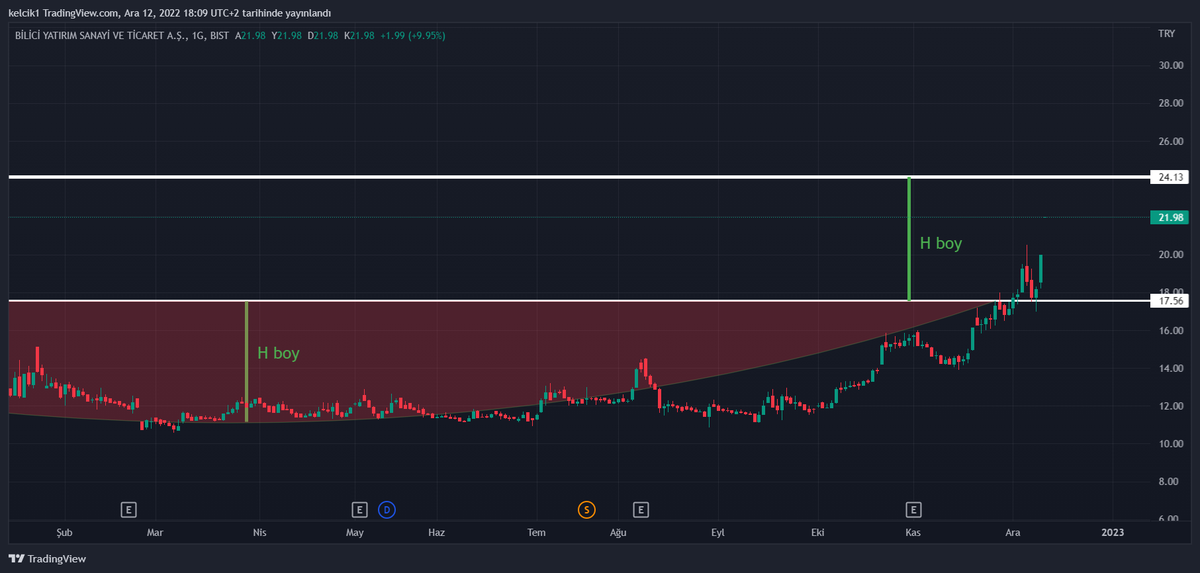Click the 16.00 price axis label
The width and height of the screenshot is (1200, 573).
(x=1170, y=331)
